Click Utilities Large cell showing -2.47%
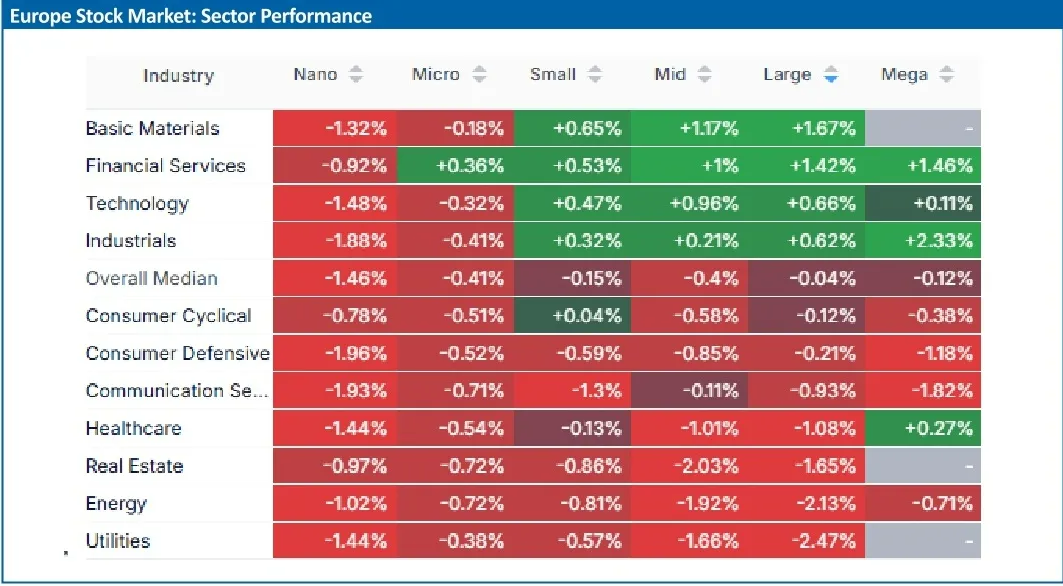The width and height of the screenshot is (1063, 586). pos(806,541)
